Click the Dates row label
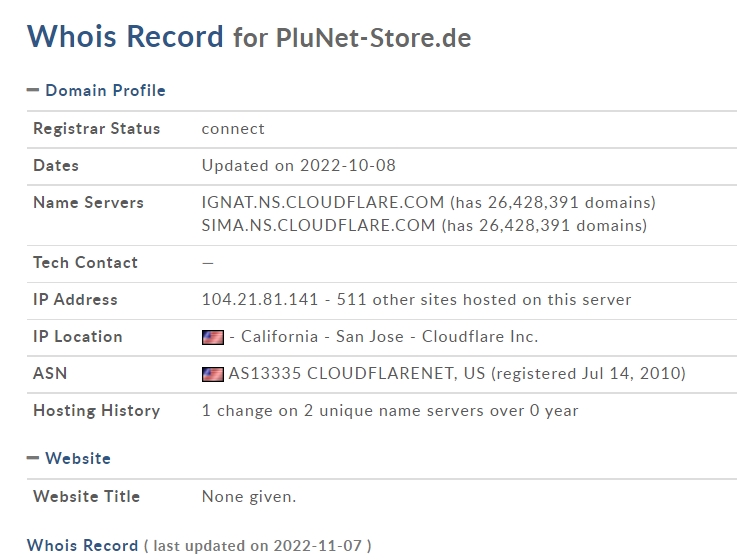737x560 pixels. click(55, 166)
